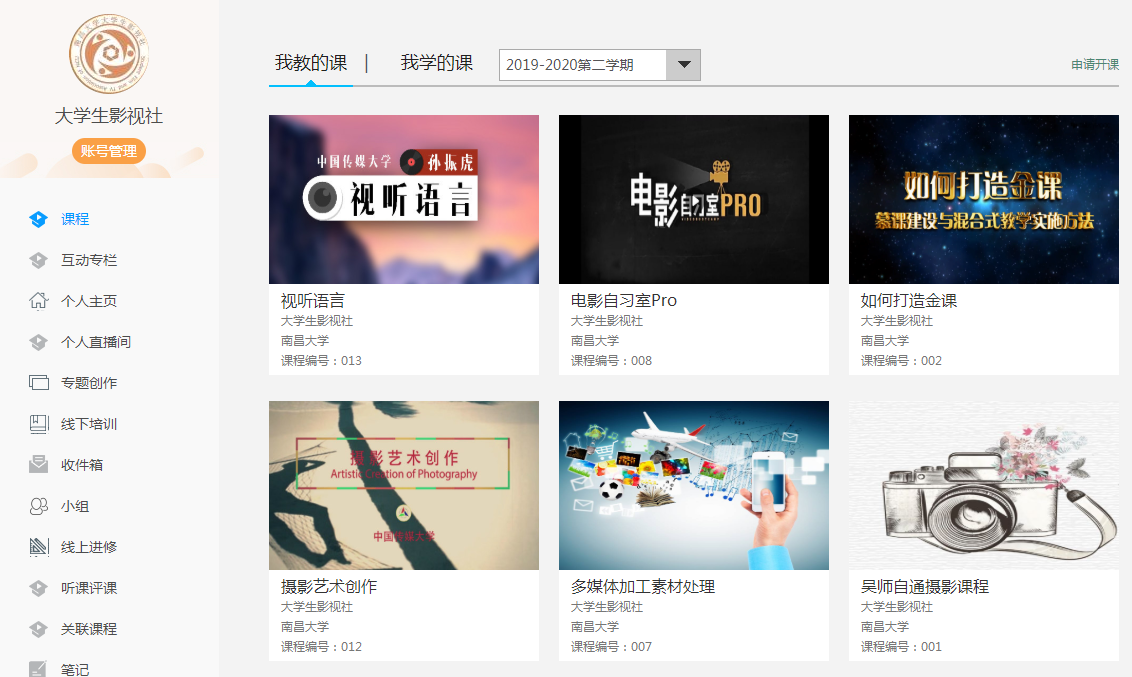
Task: Open 线下培训 book icon
Action: pos(39,424)
